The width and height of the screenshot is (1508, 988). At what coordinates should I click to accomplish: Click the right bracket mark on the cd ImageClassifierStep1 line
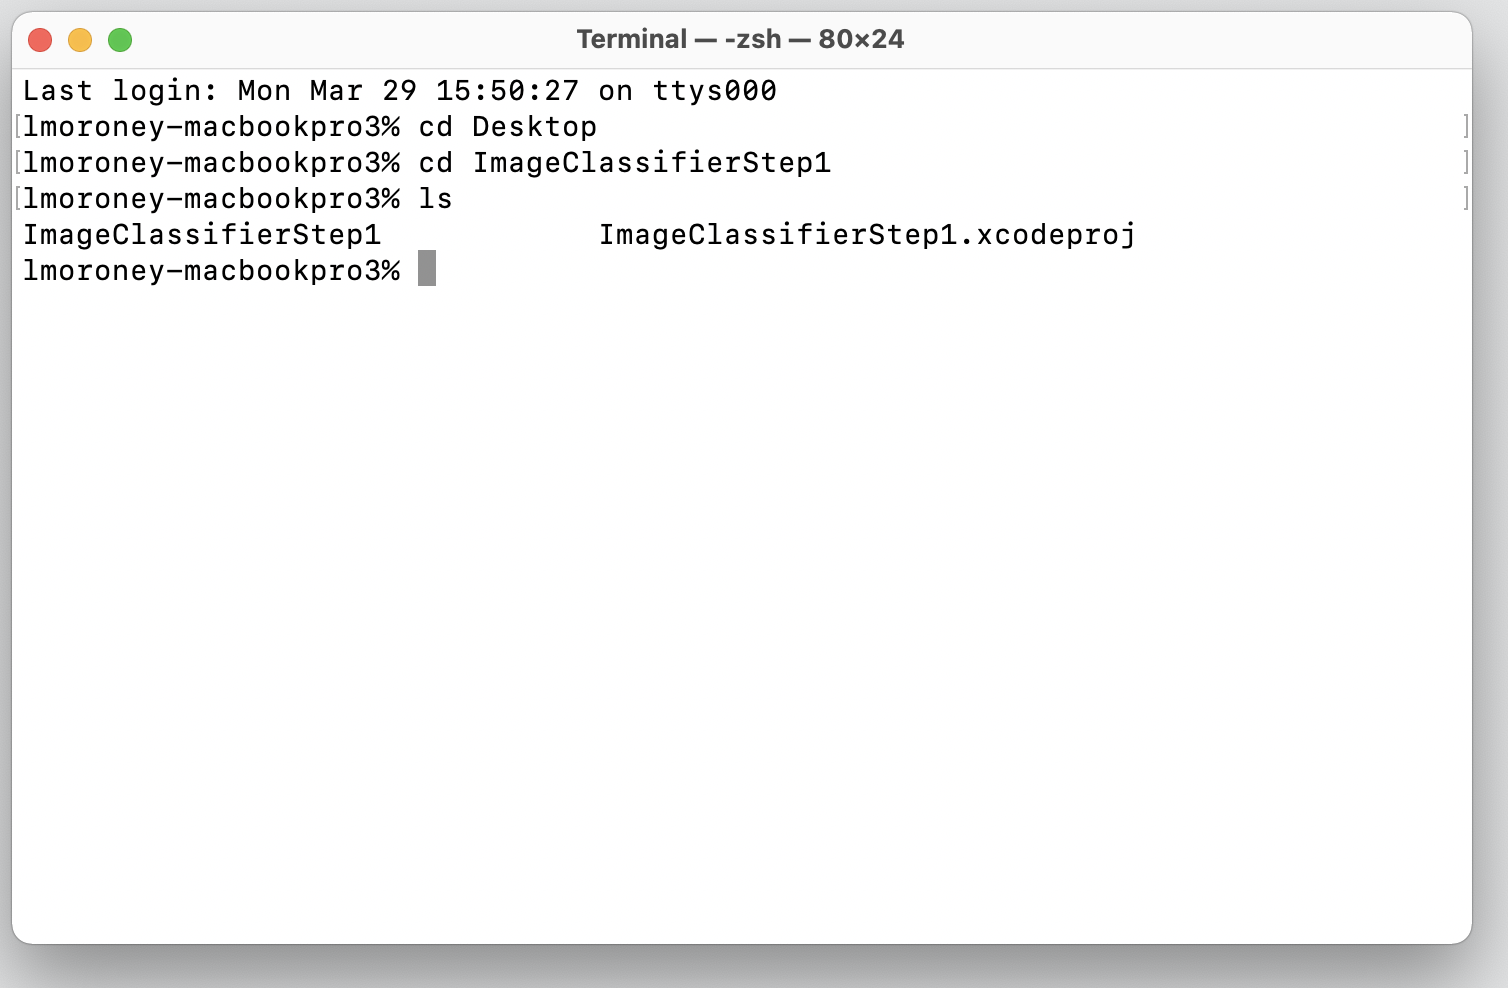coord(1465,162)
